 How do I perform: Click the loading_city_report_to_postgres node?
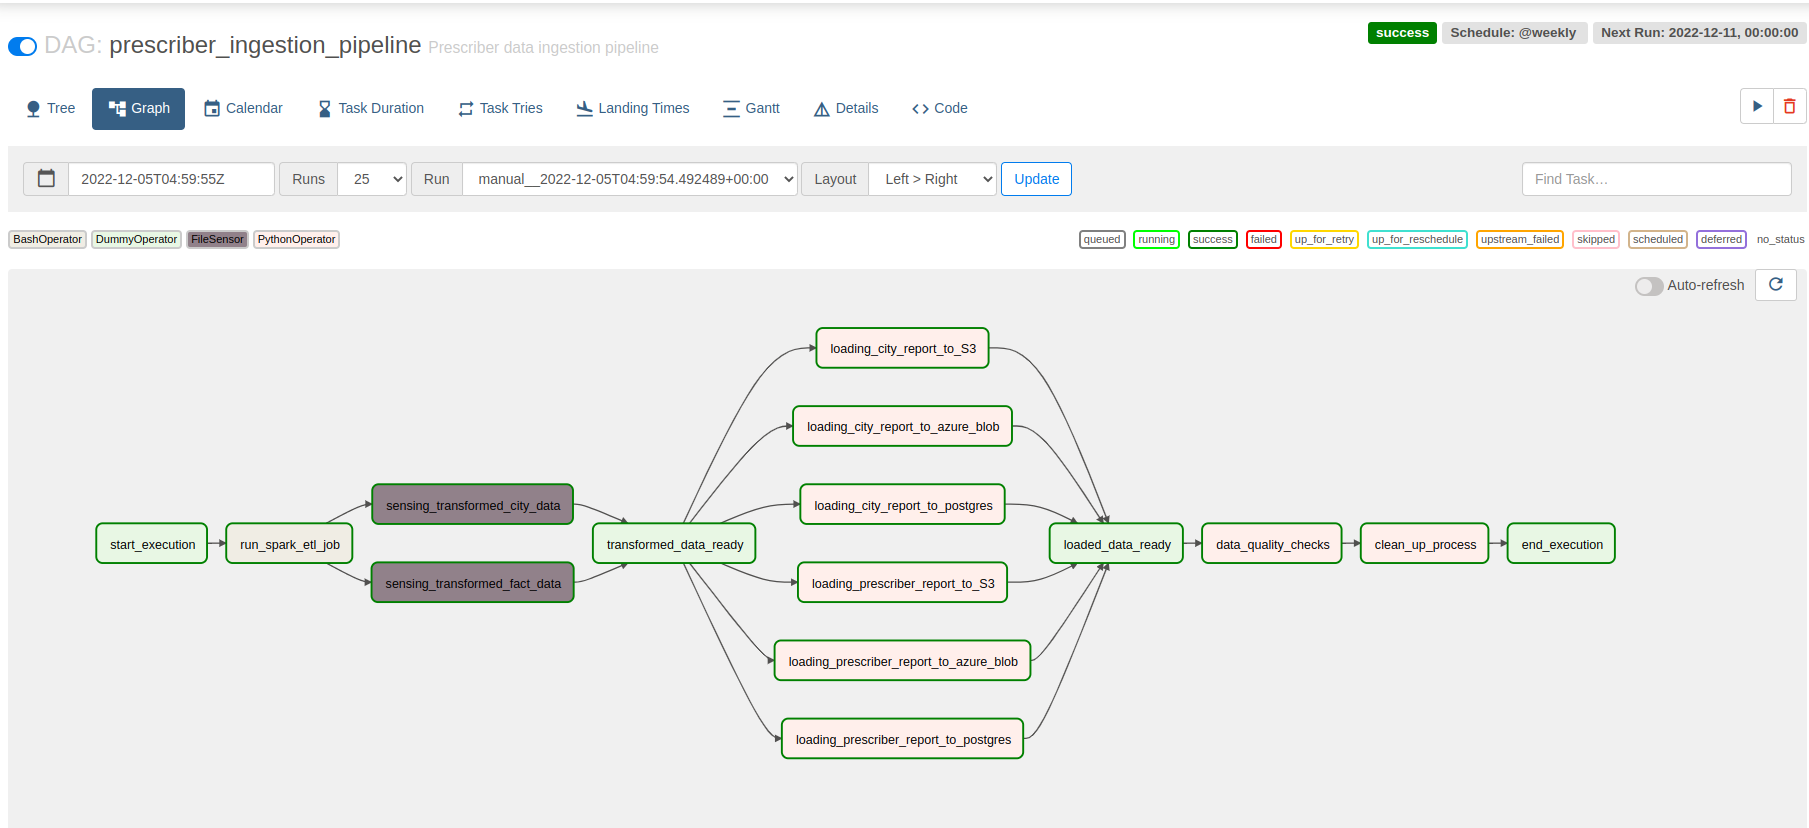click(903, 505)
